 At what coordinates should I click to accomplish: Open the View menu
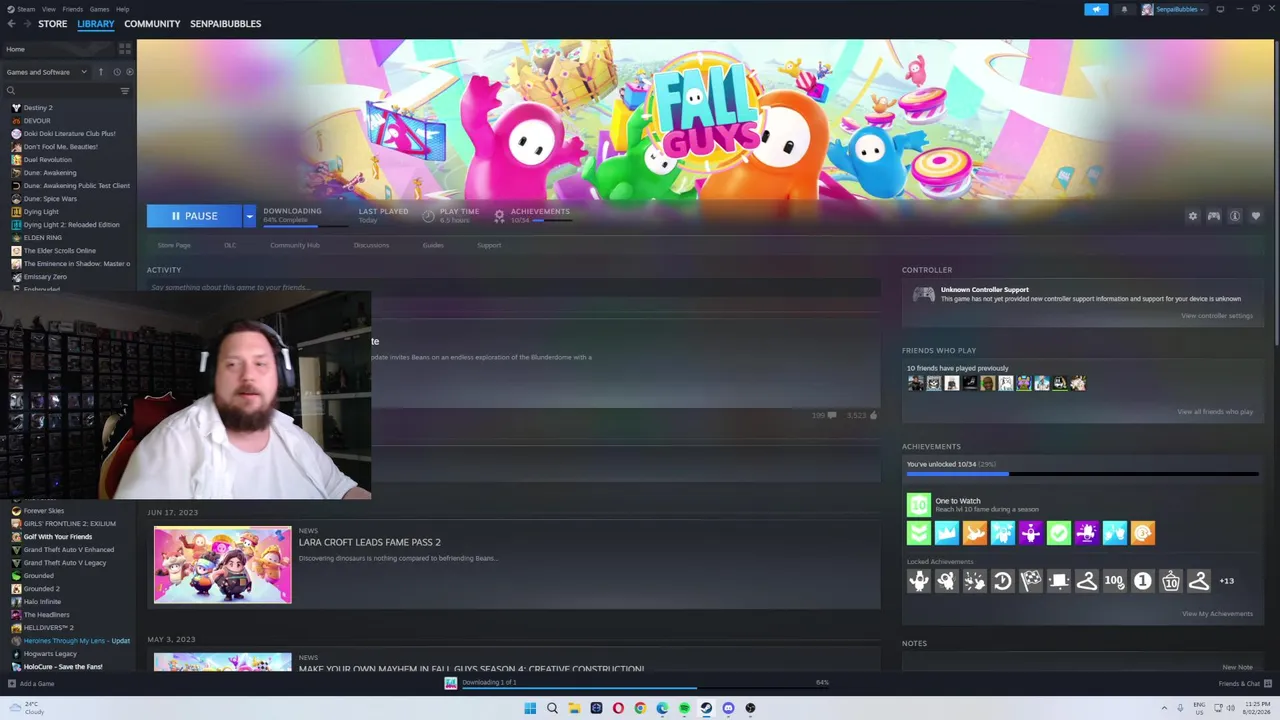click(x=49, y=9)
